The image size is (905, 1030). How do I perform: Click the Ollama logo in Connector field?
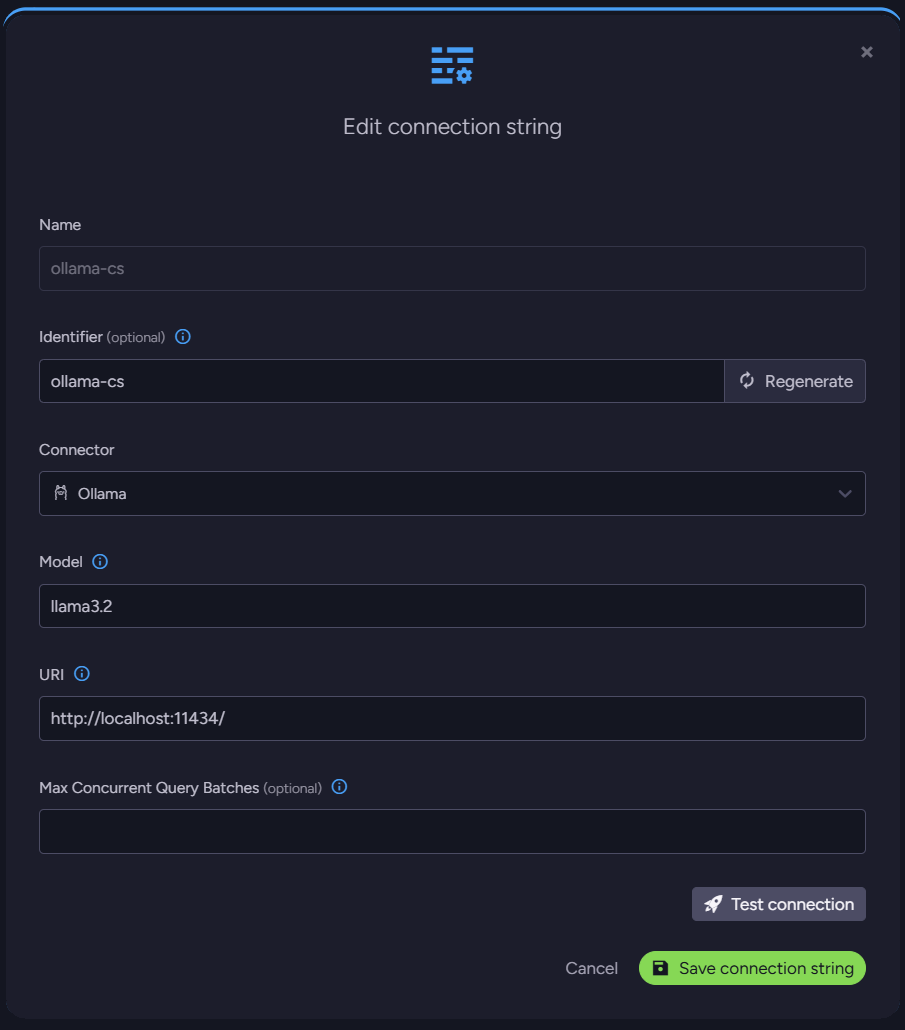coord(61,493)
